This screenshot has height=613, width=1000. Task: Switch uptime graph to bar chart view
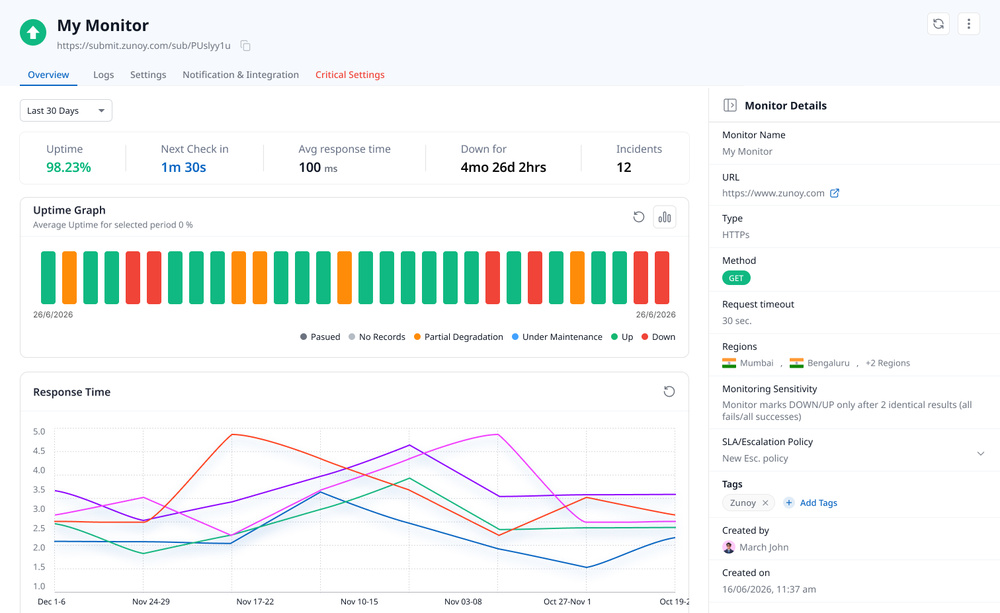click(x=665, y=217)
